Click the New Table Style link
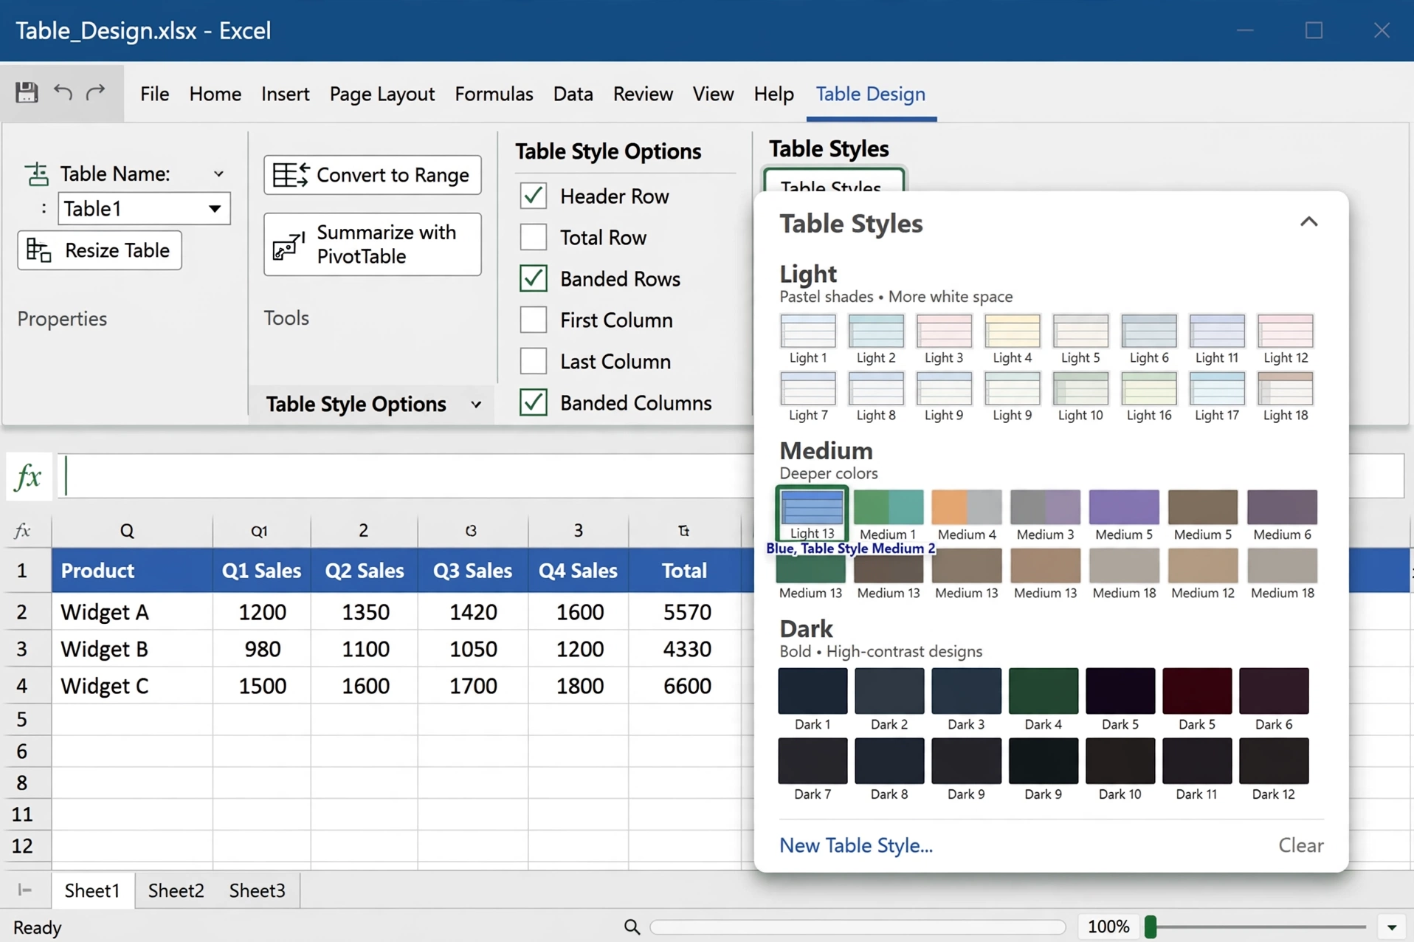 pos(856,845)
